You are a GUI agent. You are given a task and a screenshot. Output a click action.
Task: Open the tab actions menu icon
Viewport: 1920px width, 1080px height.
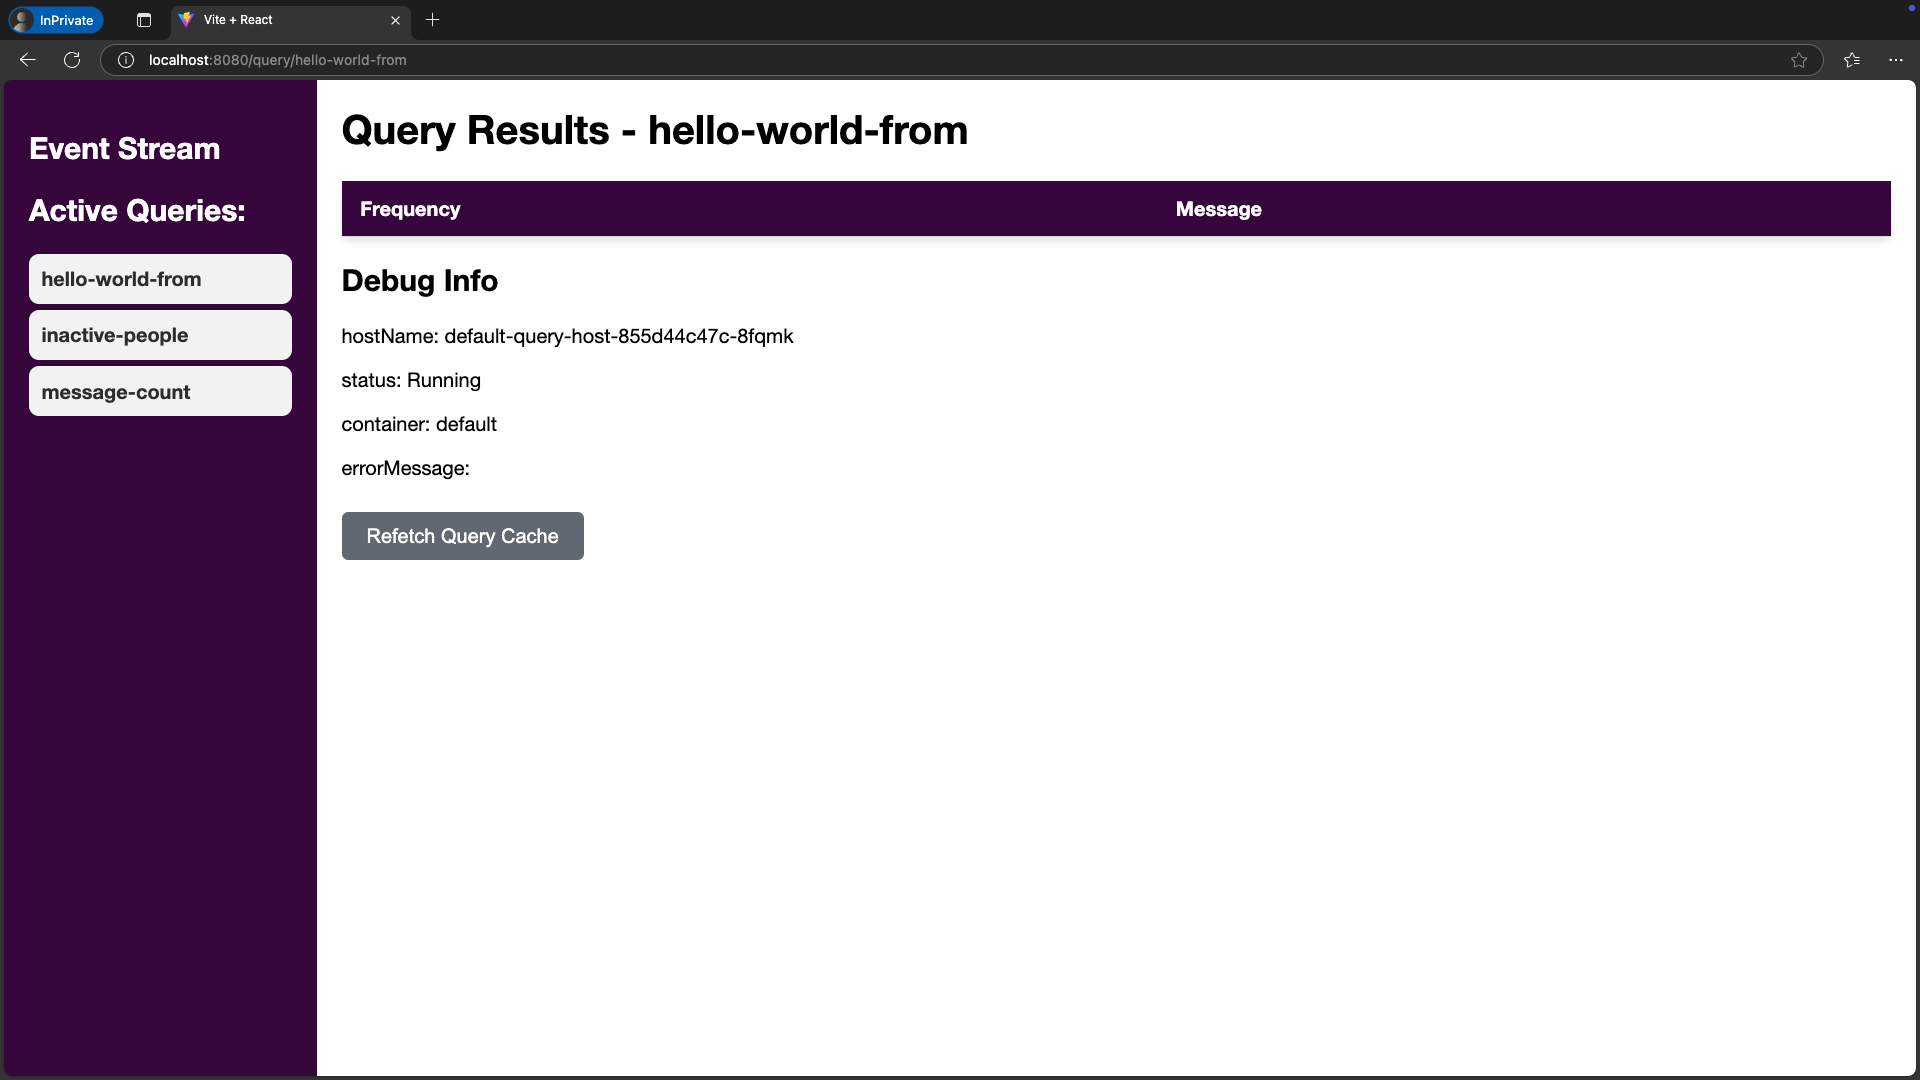[144, 20]
